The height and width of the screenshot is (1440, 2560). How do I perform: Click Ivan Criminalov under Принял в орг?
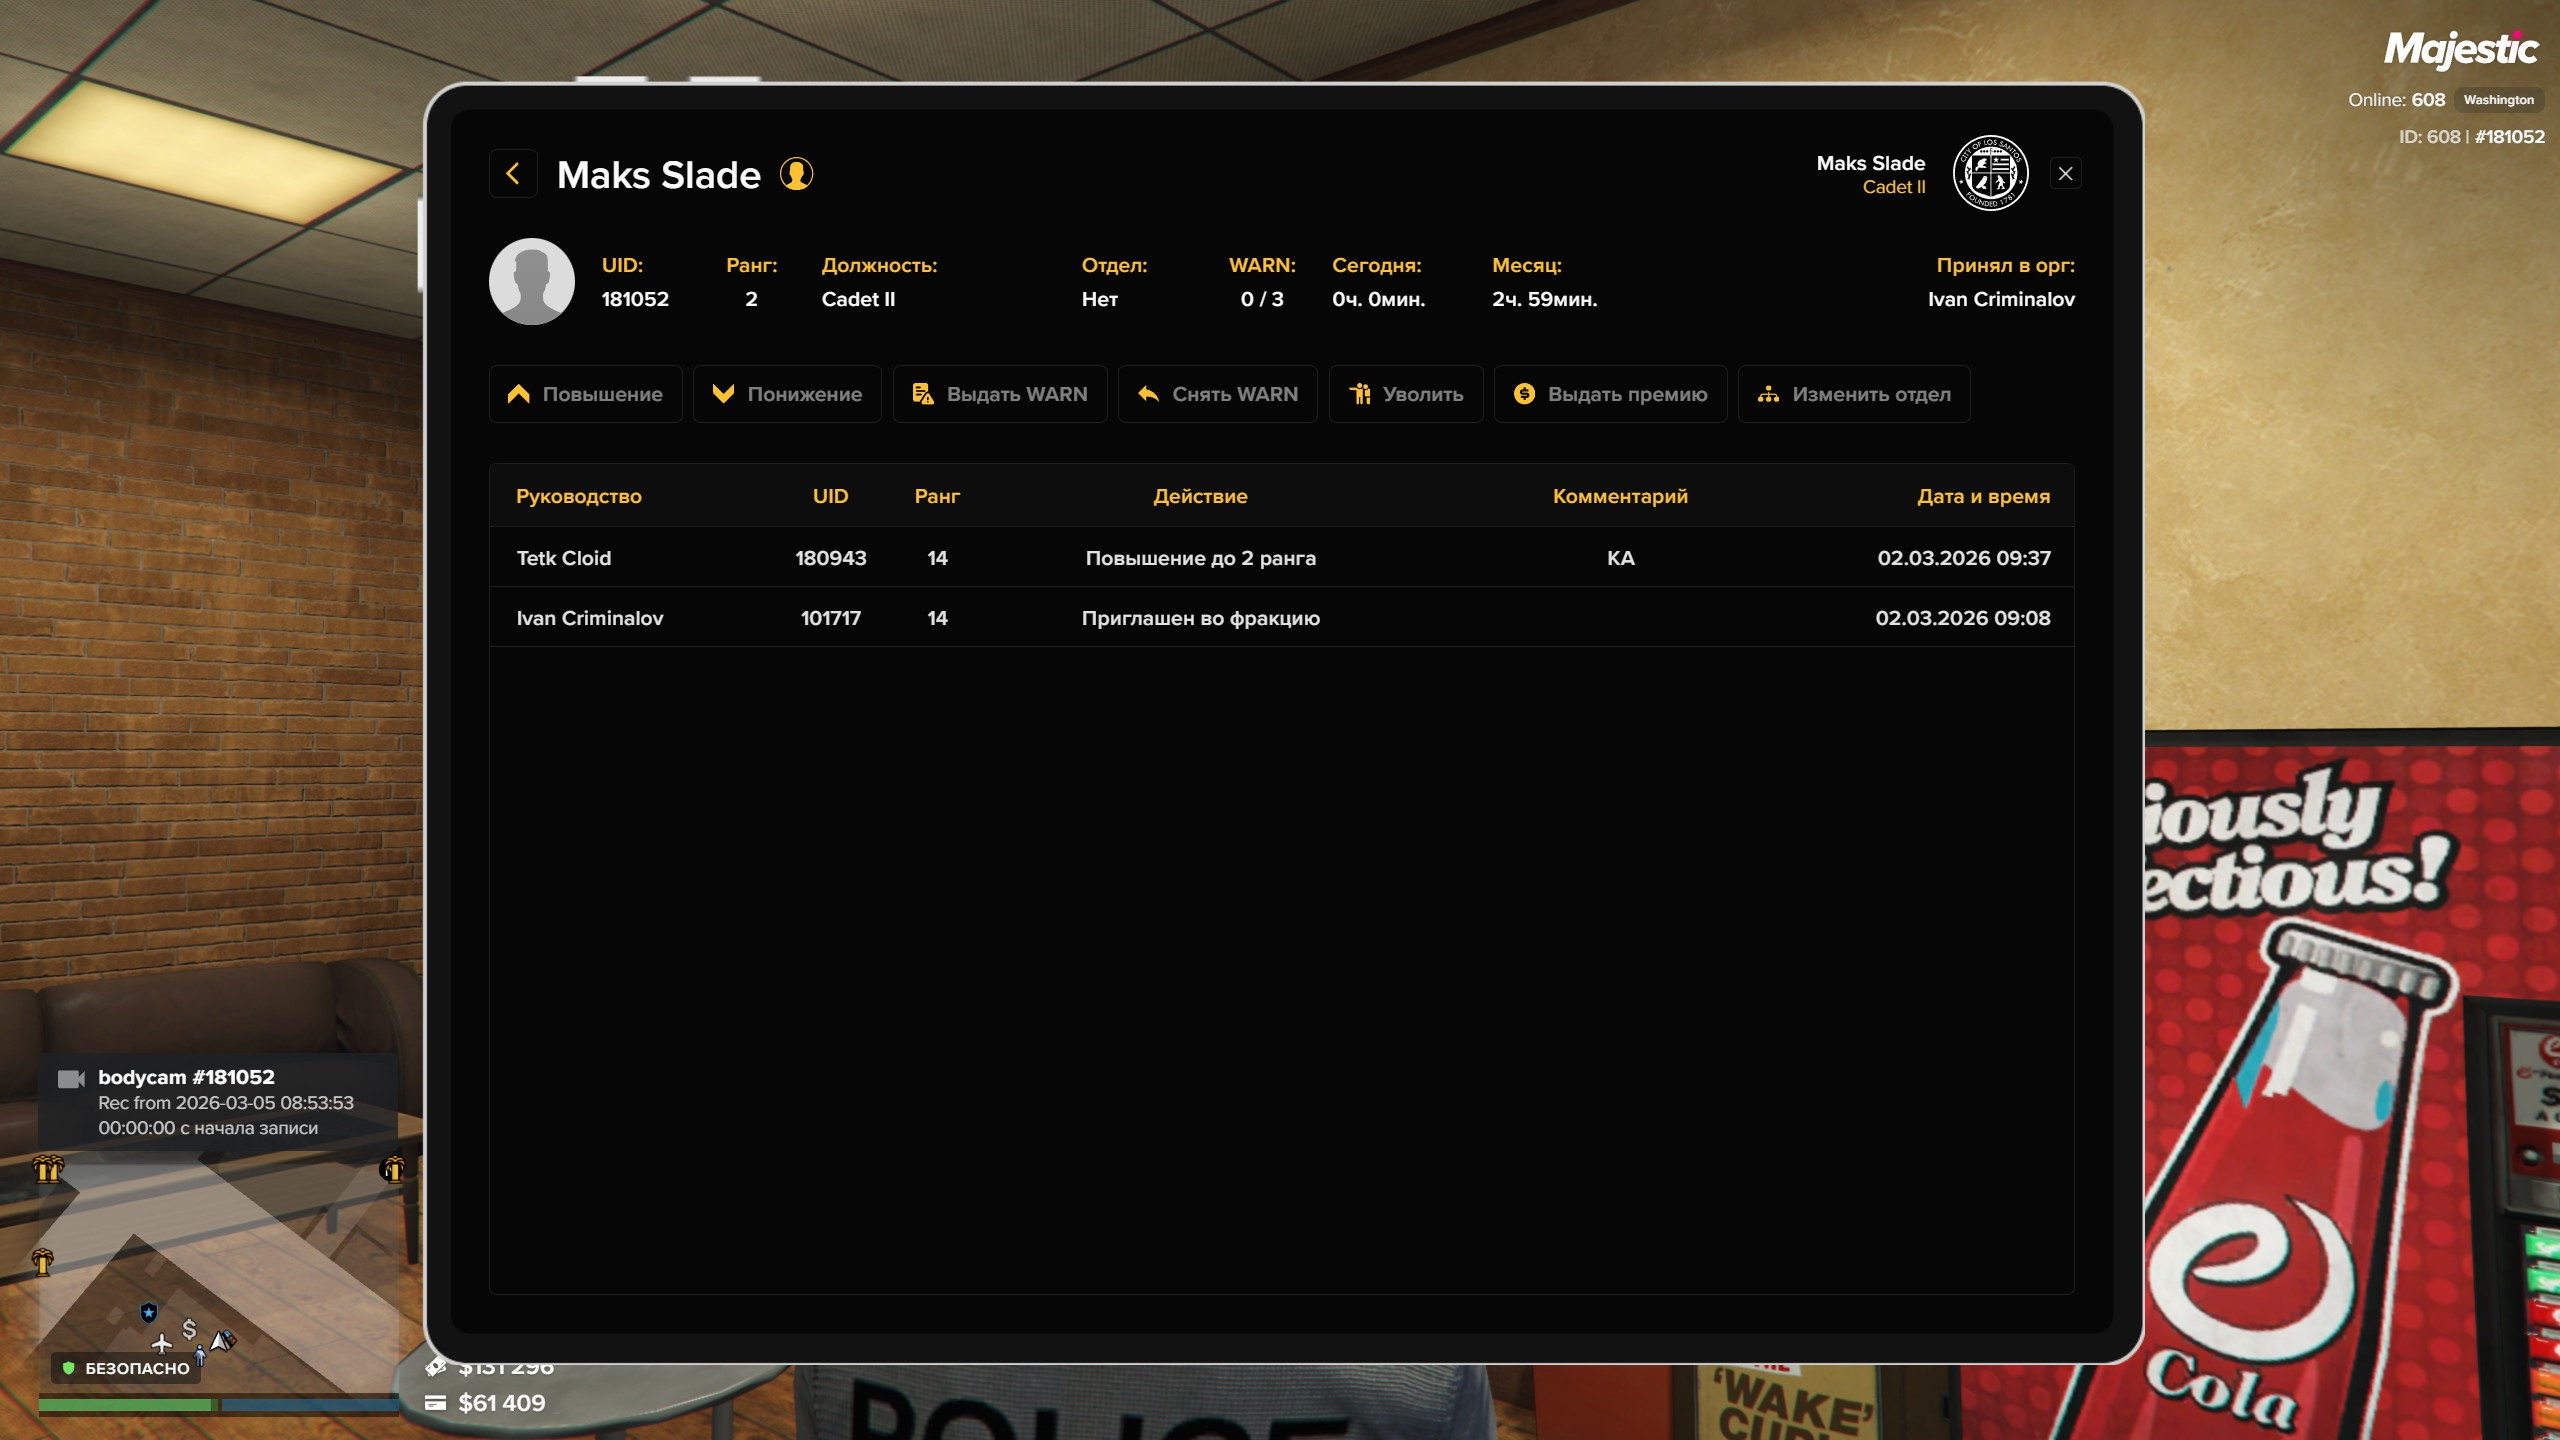pos(2001,299)
